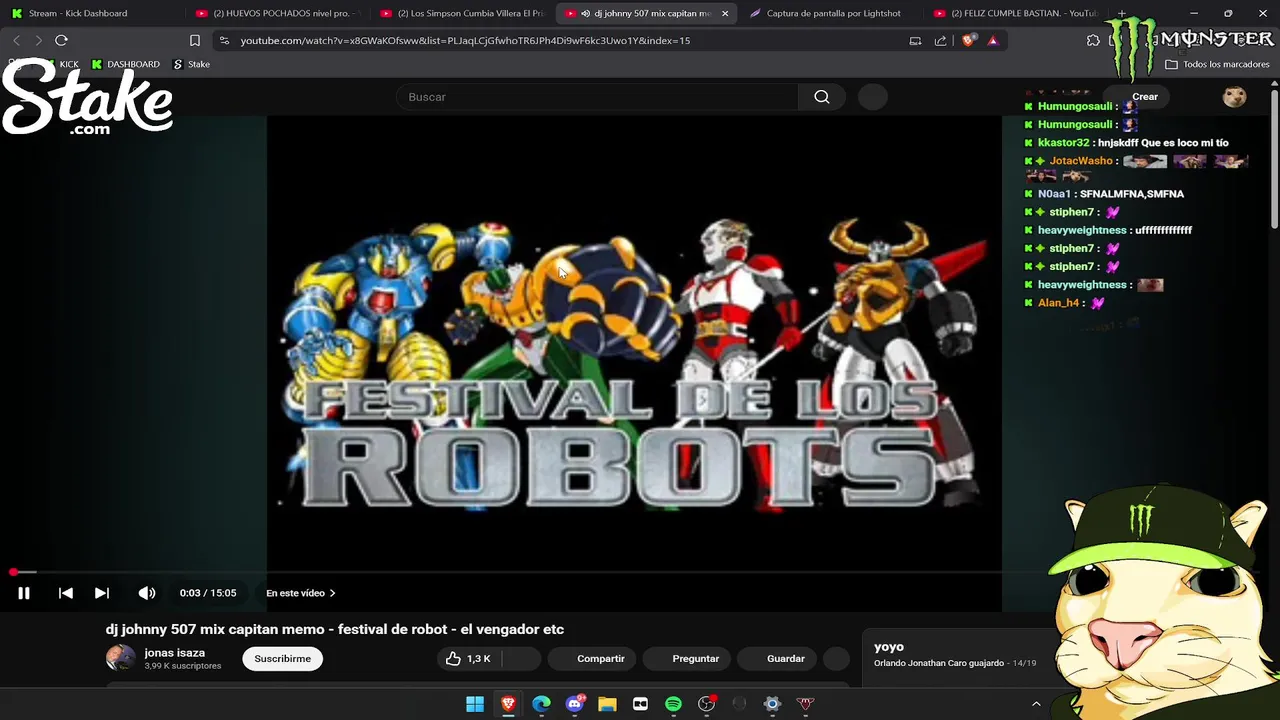Switch to Stream - Kick Dashboard tab
Image resolution: width=1280 pixels, height=720 pixels.
[x=90, y=13]
